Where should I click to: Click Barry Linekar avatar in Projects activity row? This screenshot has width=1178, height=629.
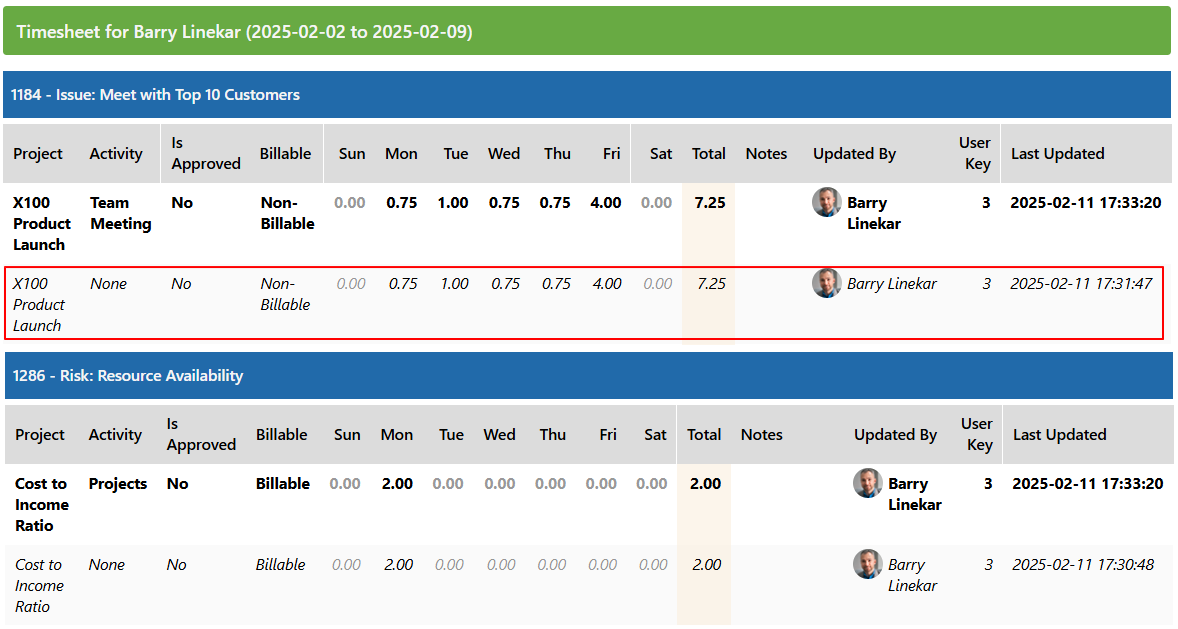(x=867, y=483)
